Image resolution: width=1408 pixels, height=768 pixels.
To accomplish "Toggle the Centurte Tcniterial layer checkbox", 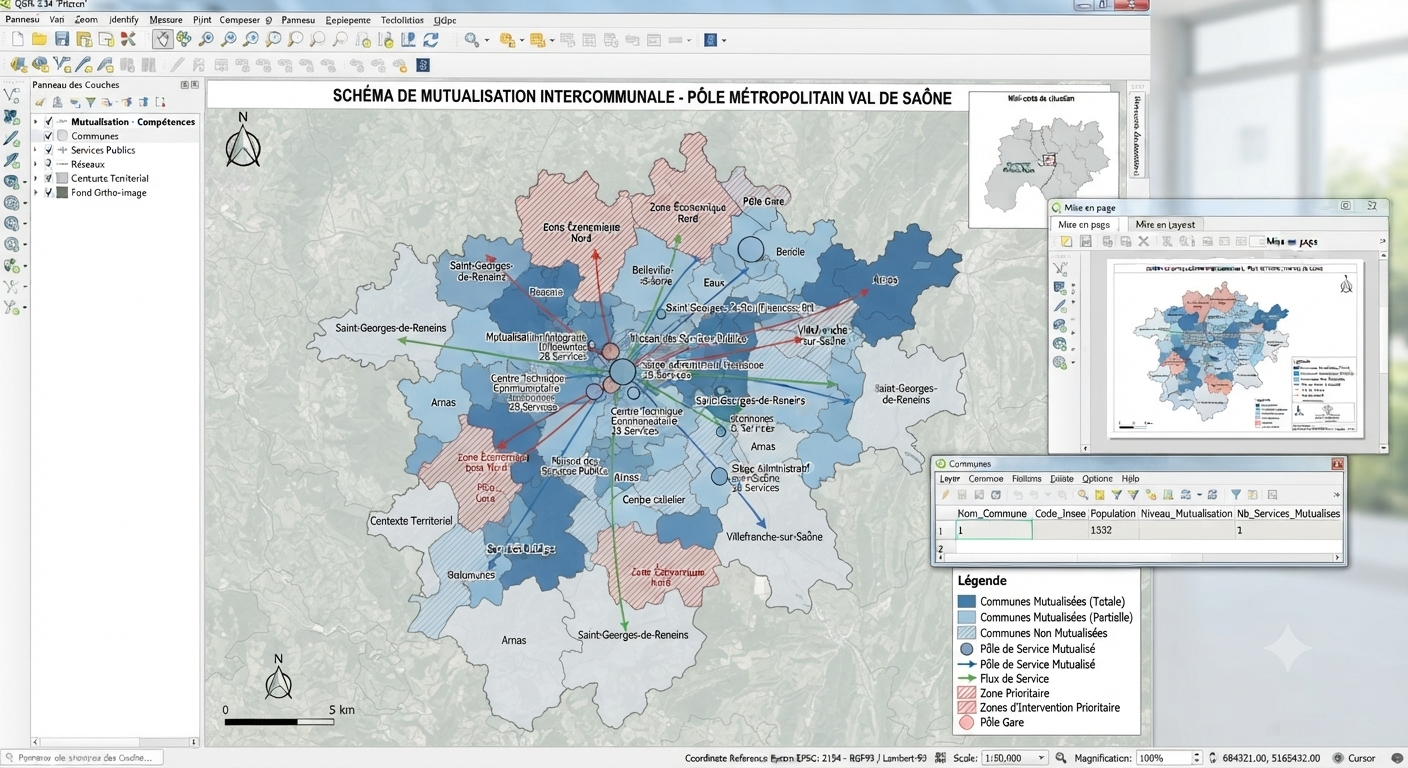I will [x=49, y=178].
